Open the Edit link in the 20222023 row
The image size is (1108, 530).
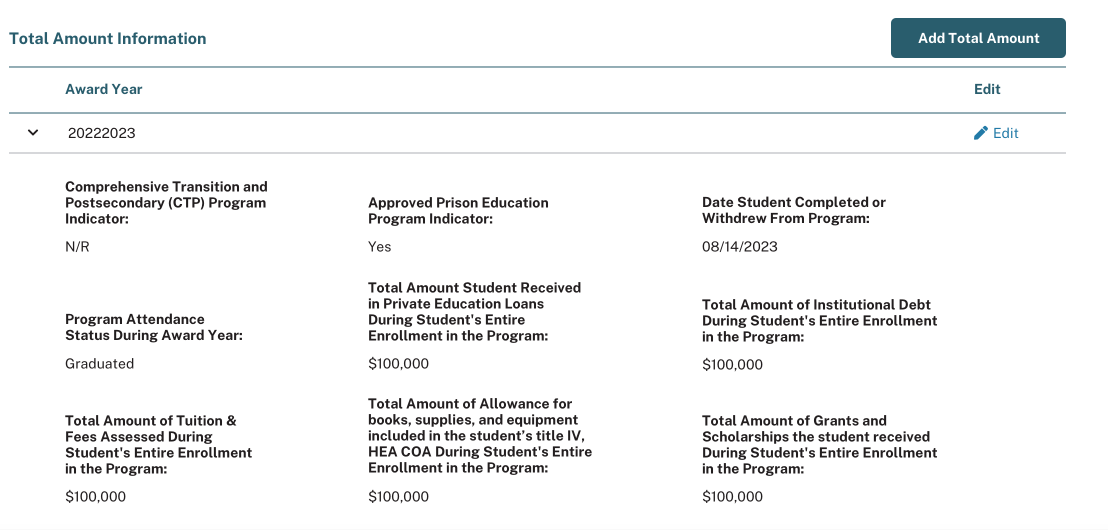tap(1005, 133)
